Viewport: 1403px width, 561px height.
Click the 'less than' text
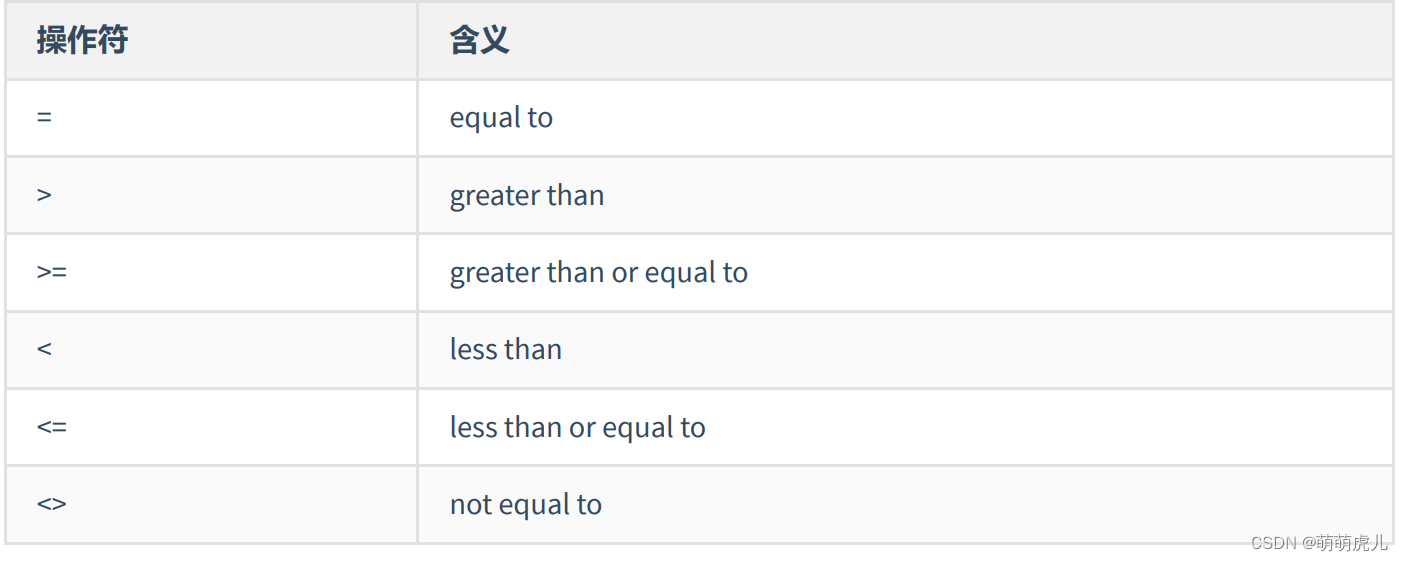[505, 349]
